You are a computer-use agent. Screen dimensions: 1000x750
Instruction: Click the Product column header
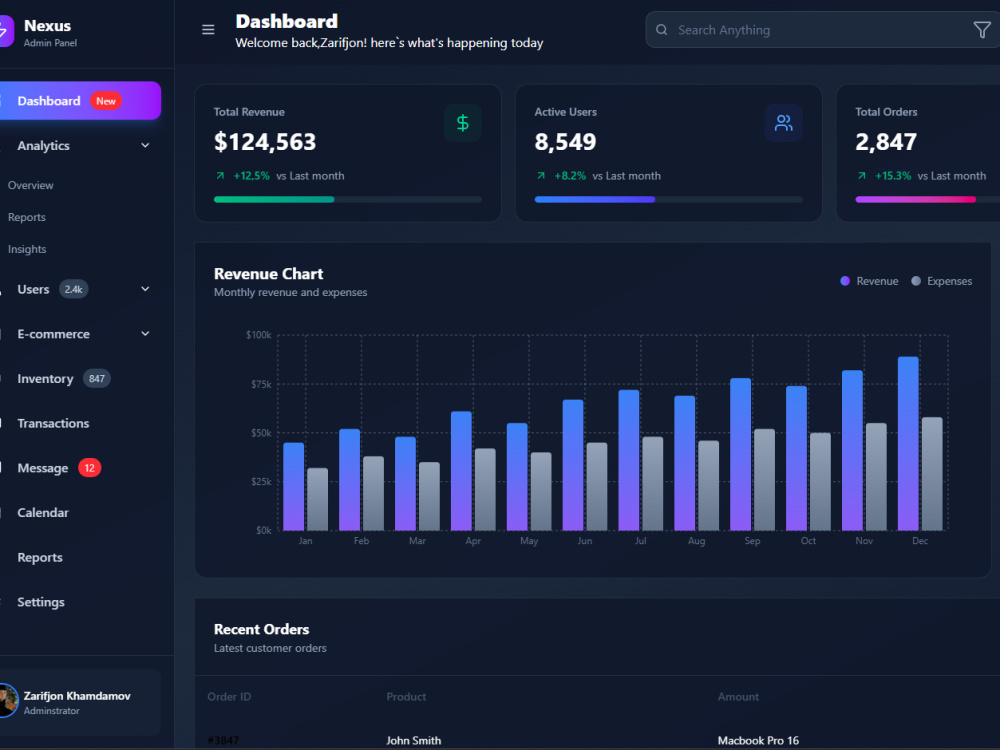coord(406,697)
